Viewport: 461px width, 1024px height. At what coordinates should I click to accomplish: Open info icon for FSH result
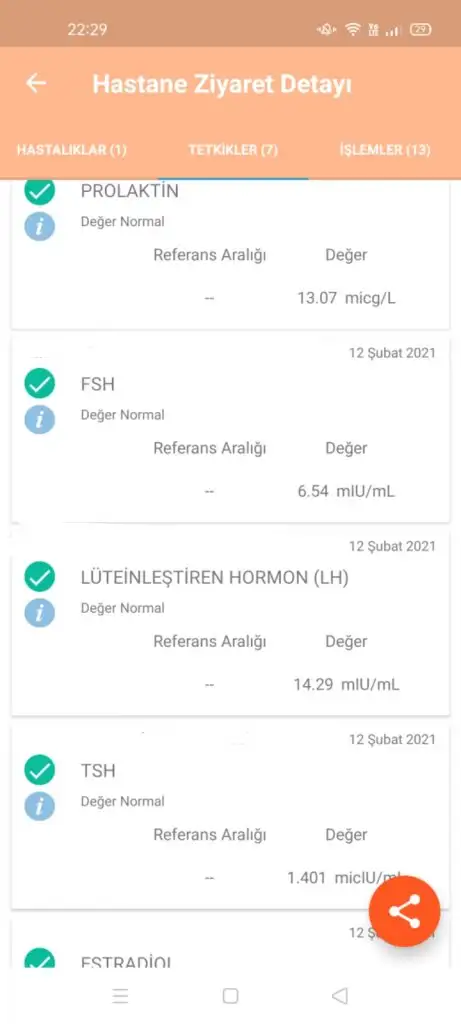40,419
